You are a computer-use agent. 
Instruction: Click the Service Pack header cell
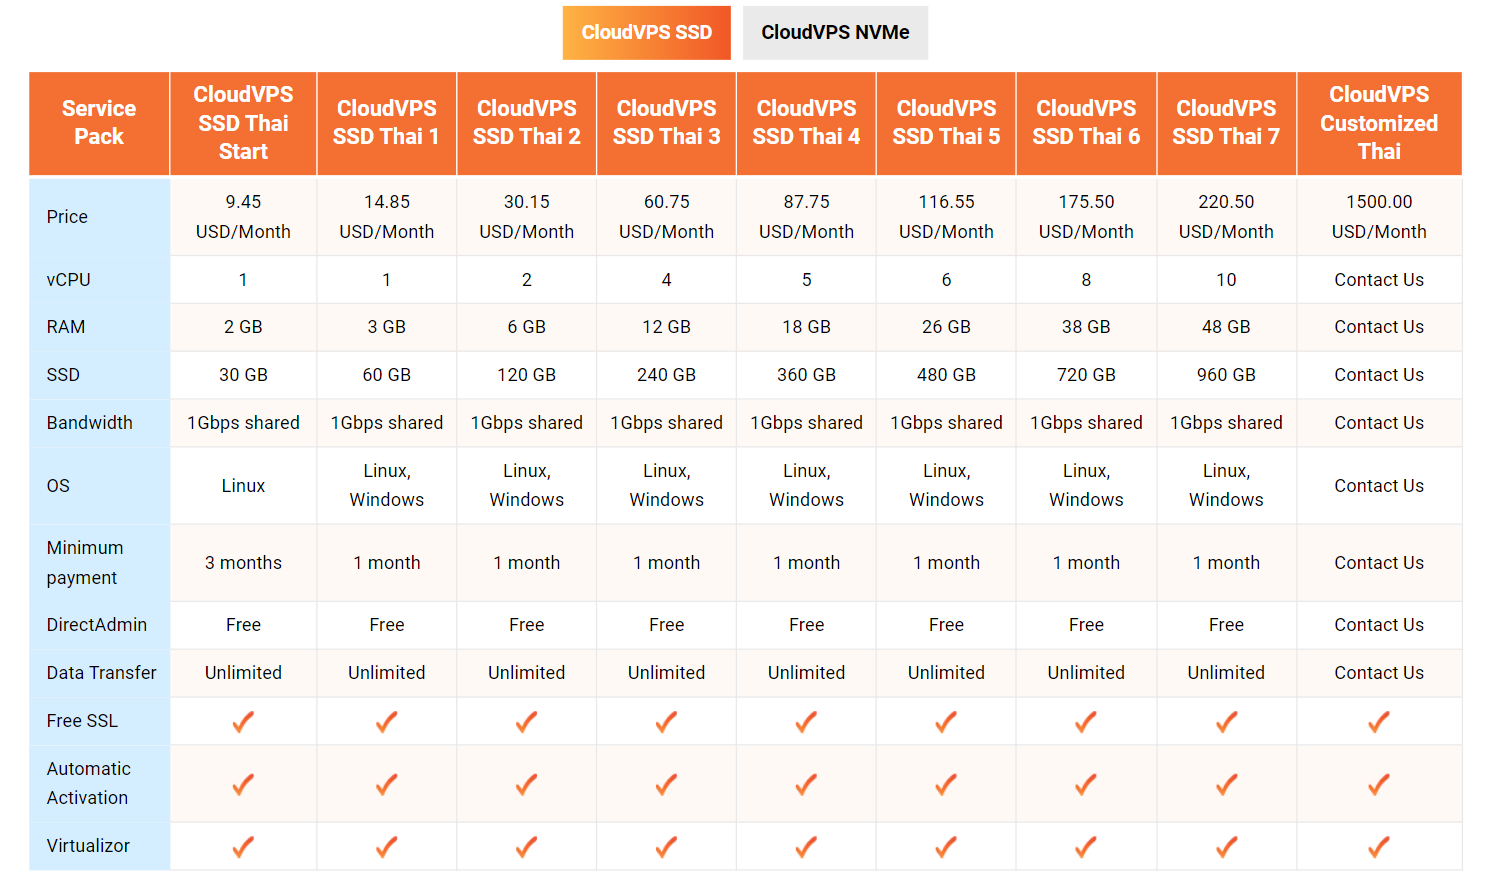pyautogui.click(x=99, y=122)
